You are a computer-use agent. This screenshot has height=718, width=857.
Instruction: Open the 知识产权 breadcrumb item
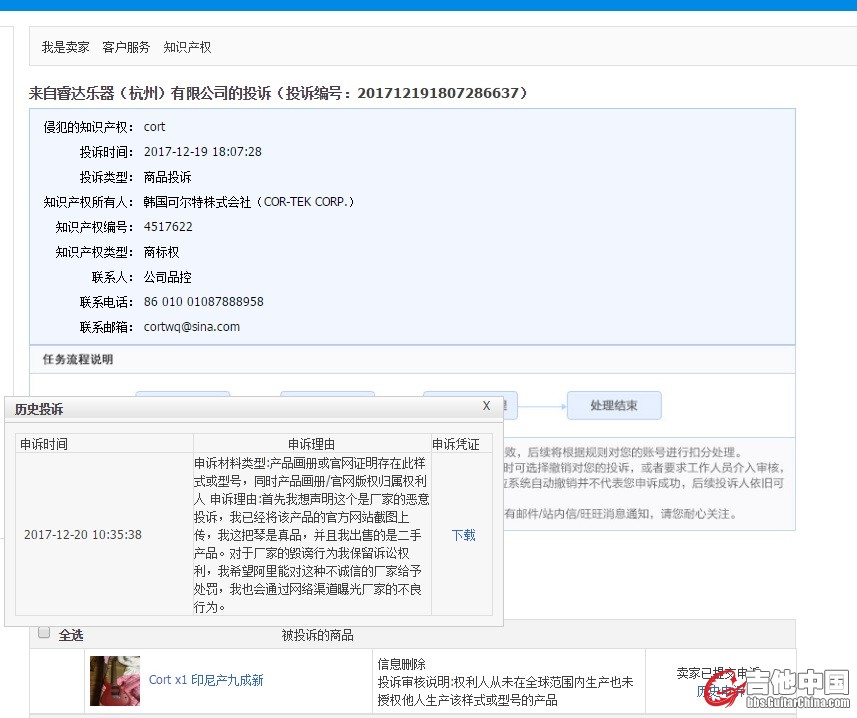(x=187, y=48)
